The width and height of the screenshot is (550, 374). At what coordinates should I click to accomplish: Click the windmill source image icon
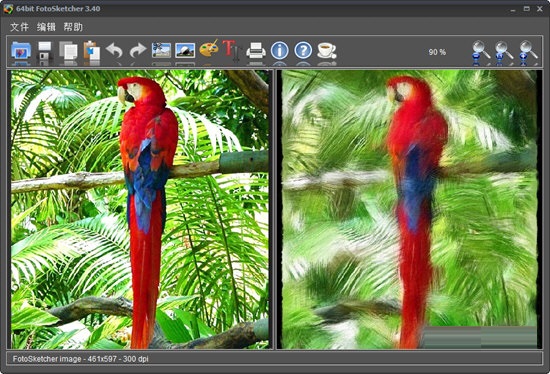[x=161, y=50]
